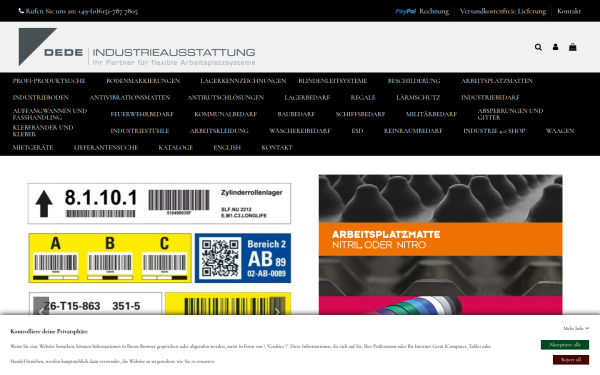Open Wäschereibedarf menu item

[x=300, y=131]
